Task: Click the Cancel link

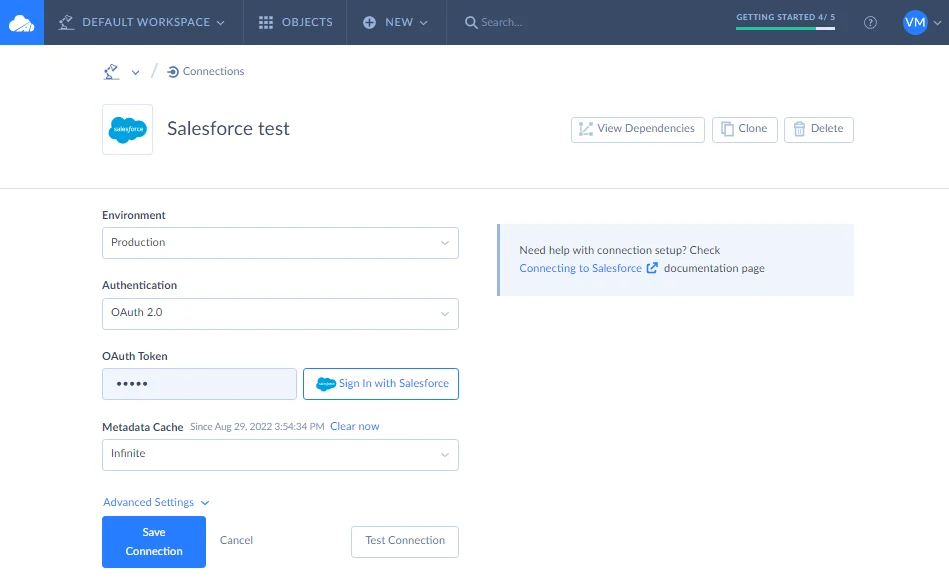Action: coord(236,540)
